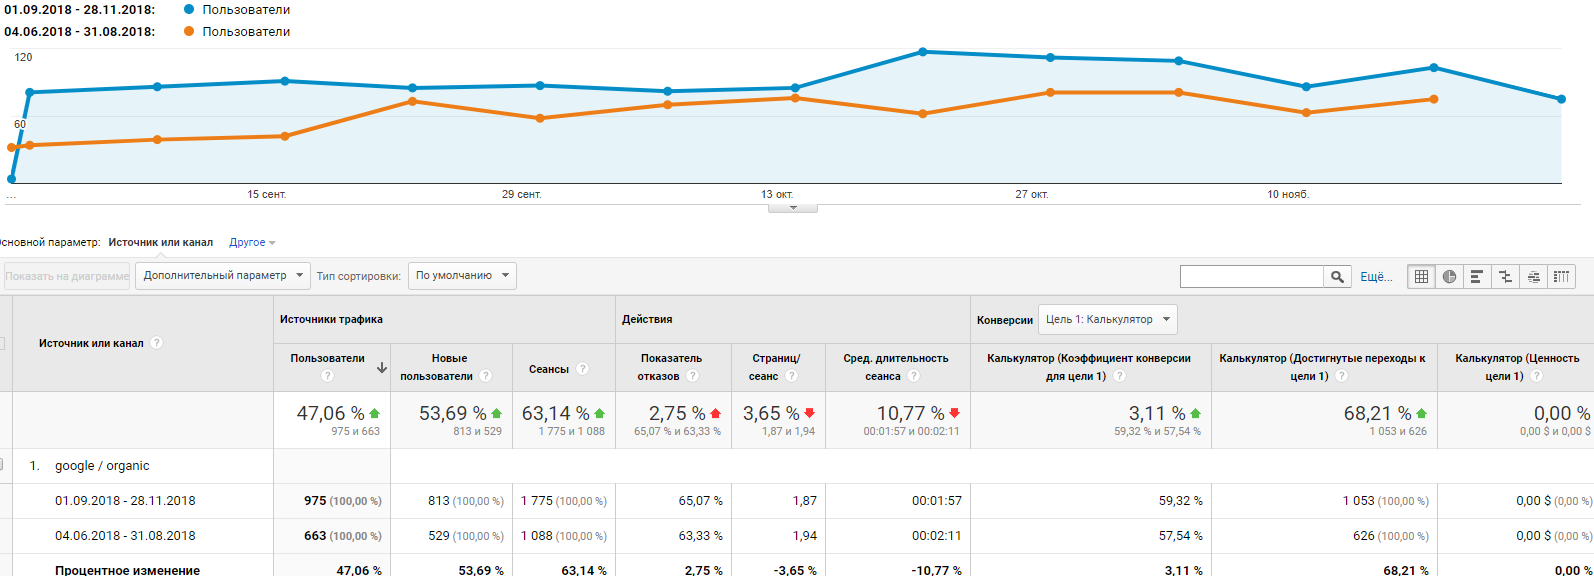Open help icon beside Сред. длительность сеанса

click(x=914, y=376)
